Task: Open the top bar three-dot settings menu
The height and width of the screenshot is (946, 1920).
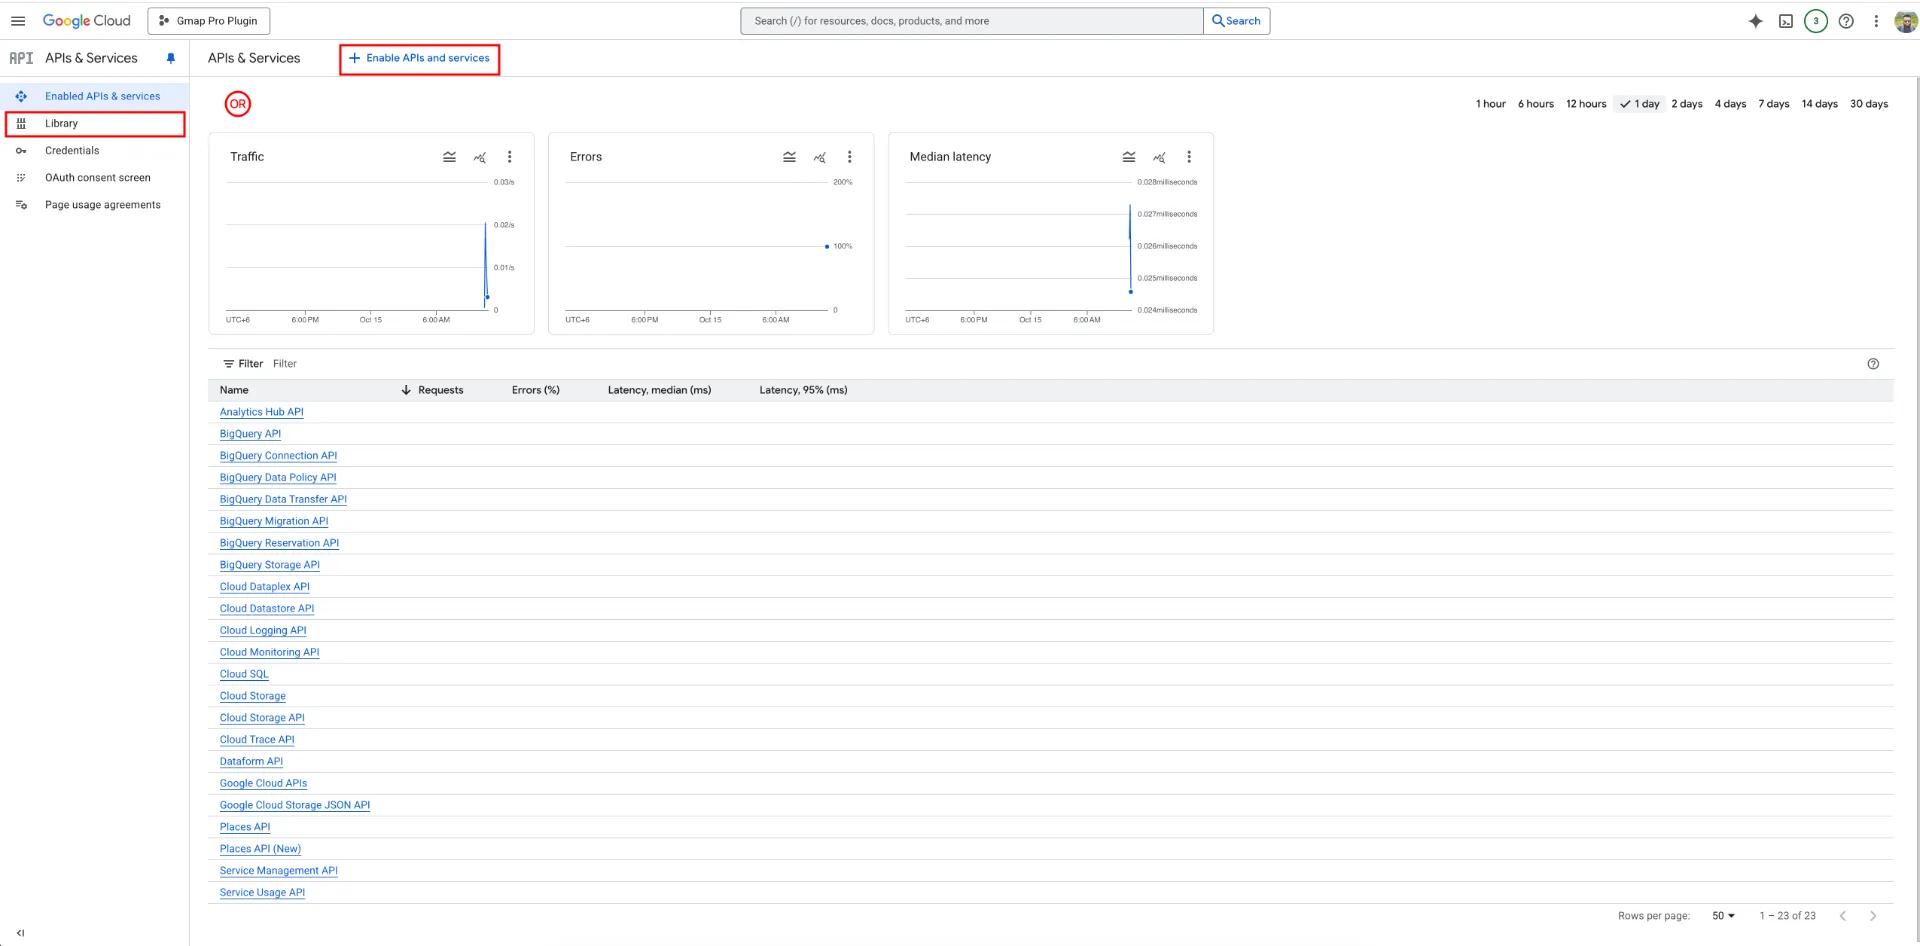Action: pos(1876,21)
